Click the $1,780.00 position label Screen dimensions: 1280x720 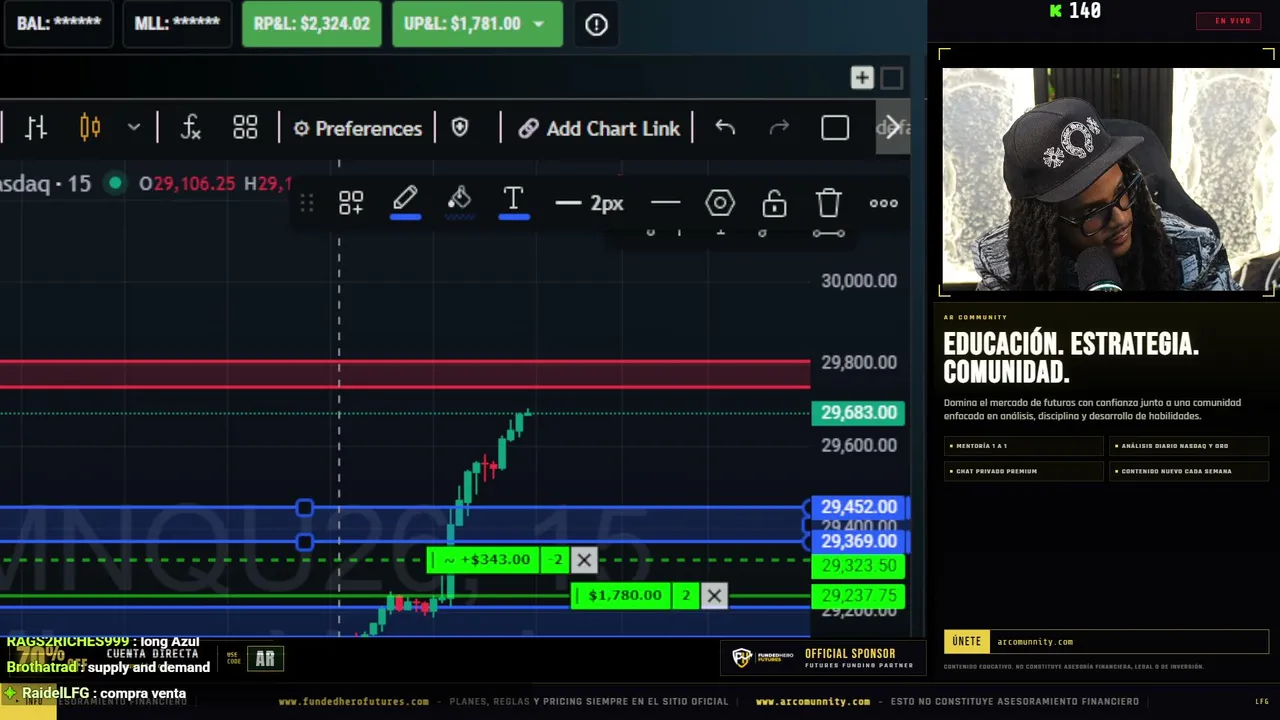[x=621, y=596]
